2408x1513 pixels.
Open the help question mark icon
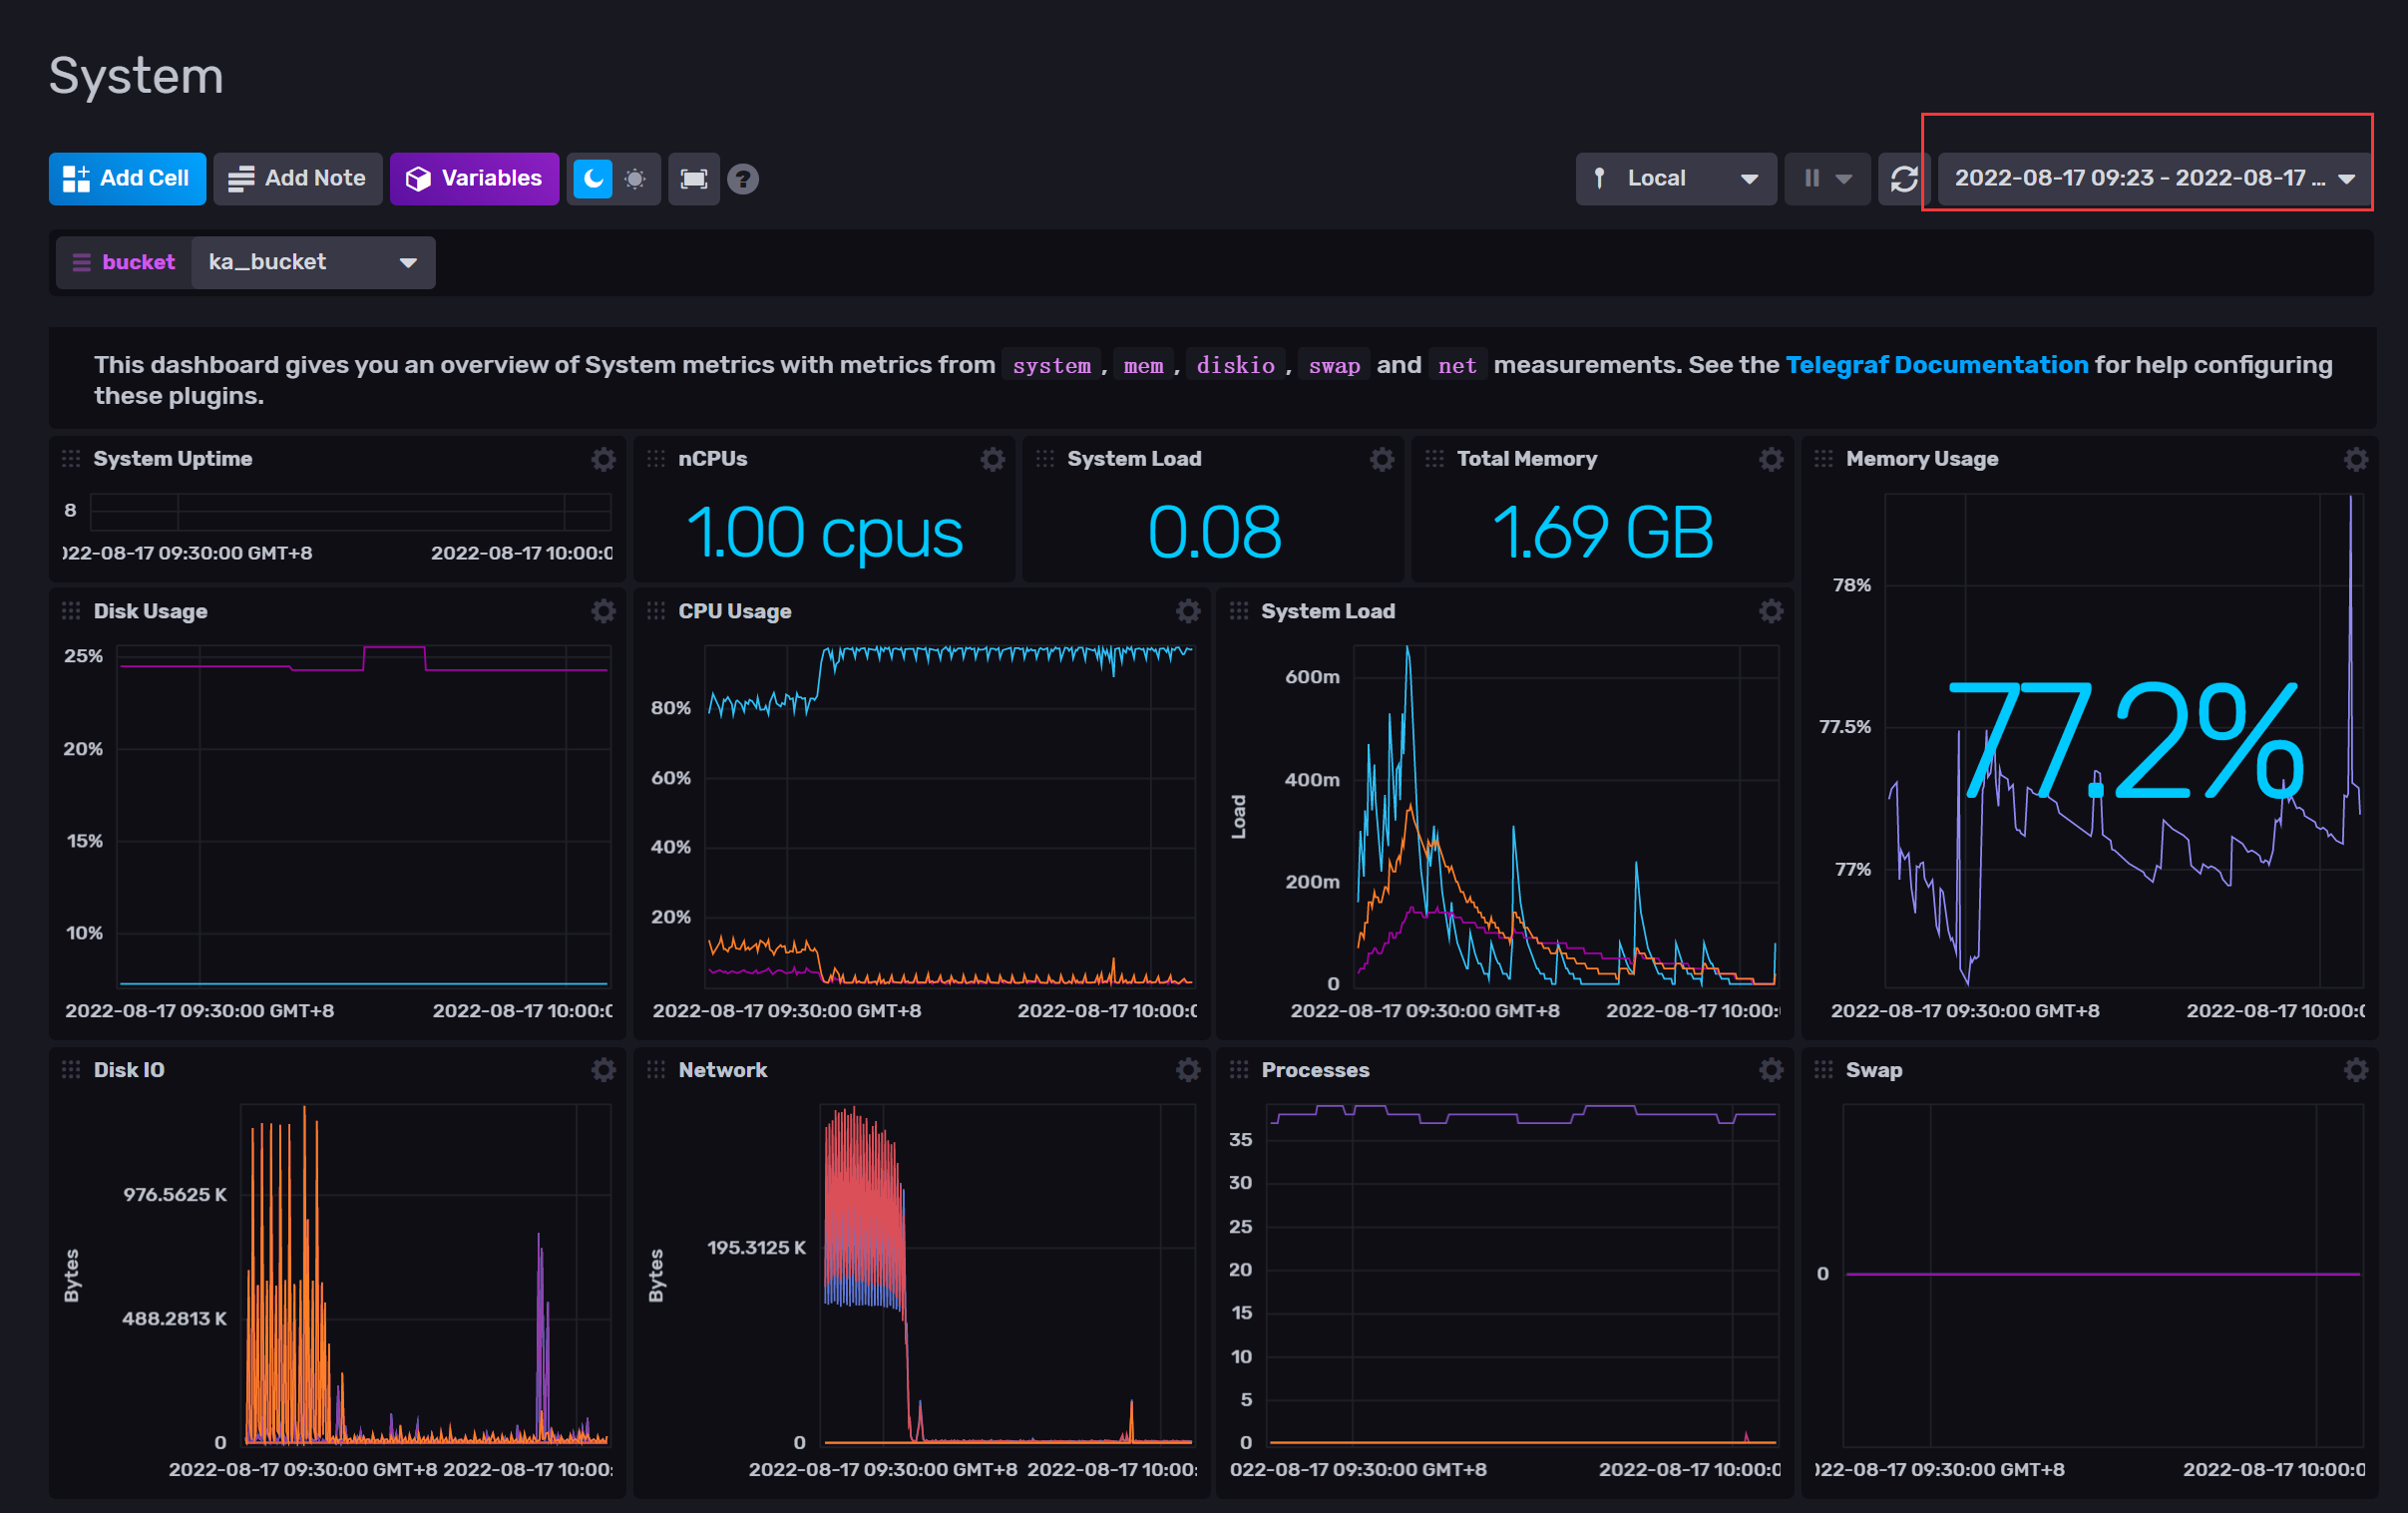[743, 179]
